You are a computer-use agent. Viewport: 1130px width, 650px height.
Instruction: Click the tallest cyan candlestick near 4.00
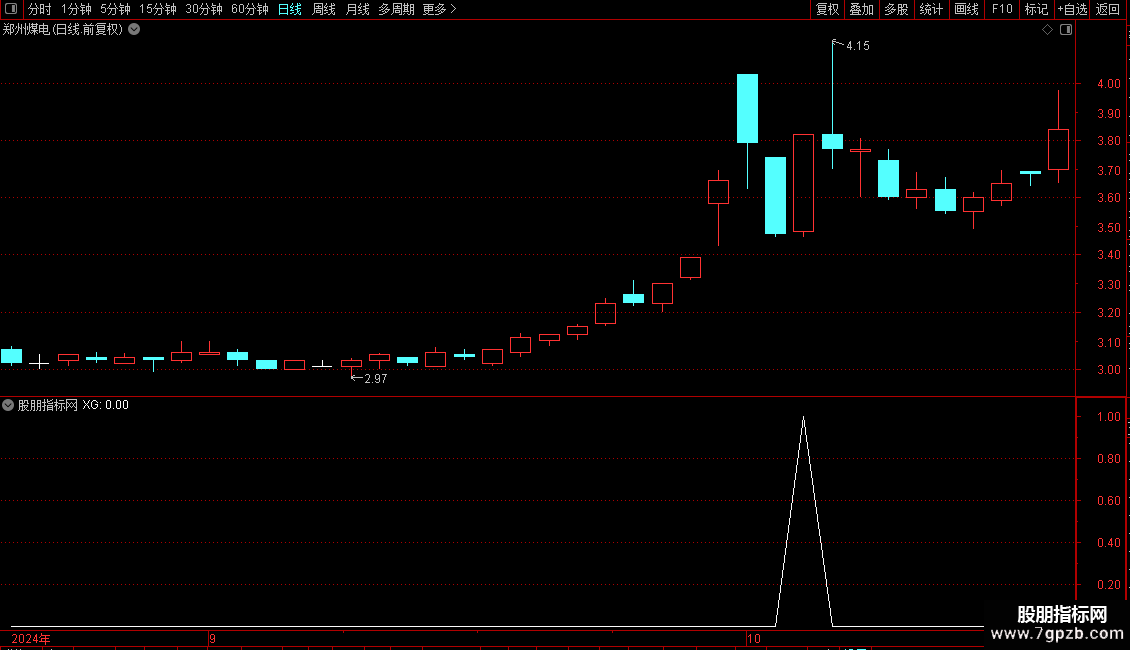[747, 108]
